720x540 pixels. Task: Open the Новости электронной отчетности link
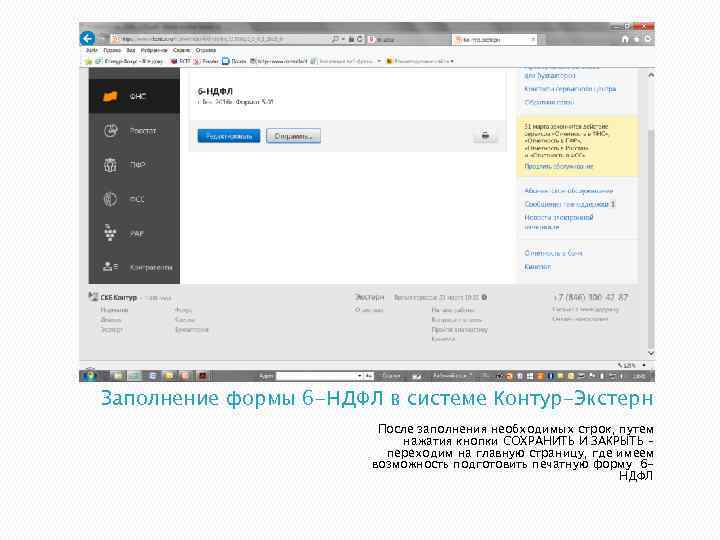tap(559, 222)
